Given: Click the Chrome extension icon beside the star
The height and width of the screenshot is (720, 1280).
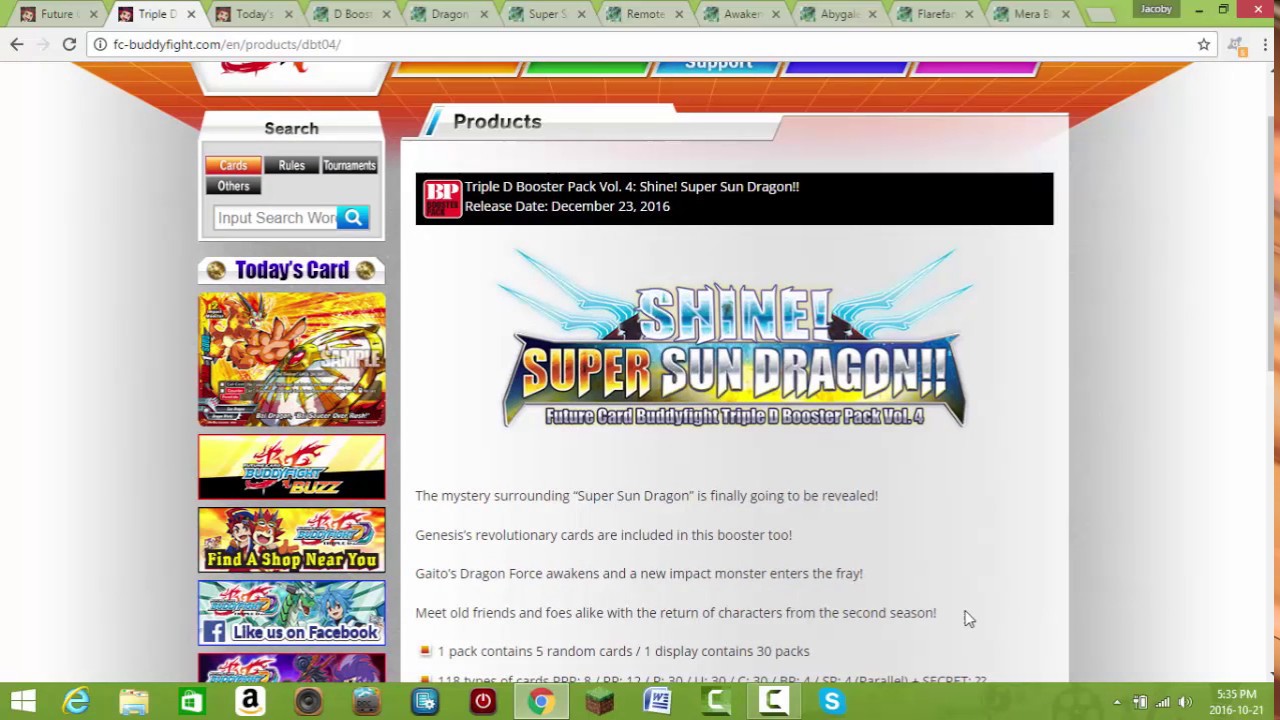Looking at the screenshot, I should click(1237, 44).
